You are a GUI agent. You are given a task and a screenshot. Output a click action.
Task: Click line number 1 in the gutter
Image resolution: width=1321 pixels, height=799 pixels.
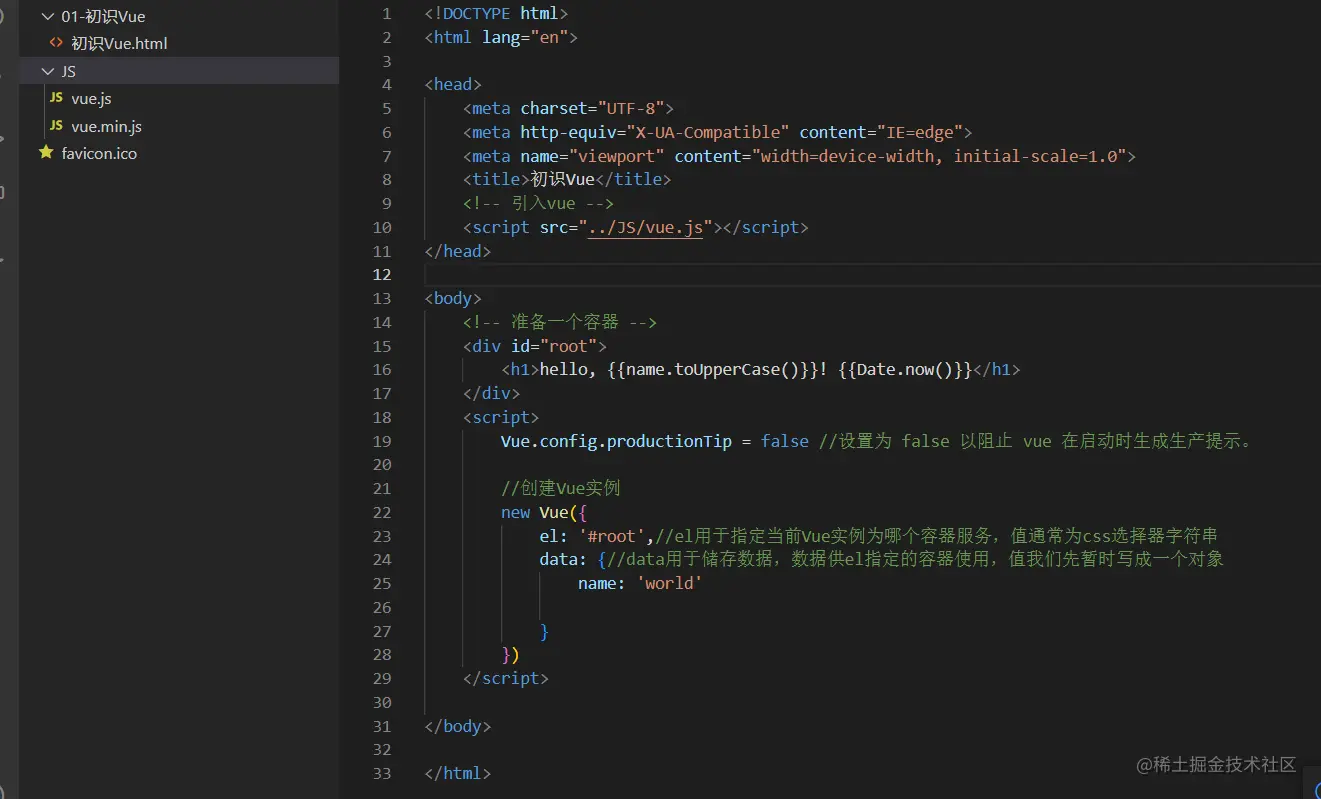[x=387, y=14]
